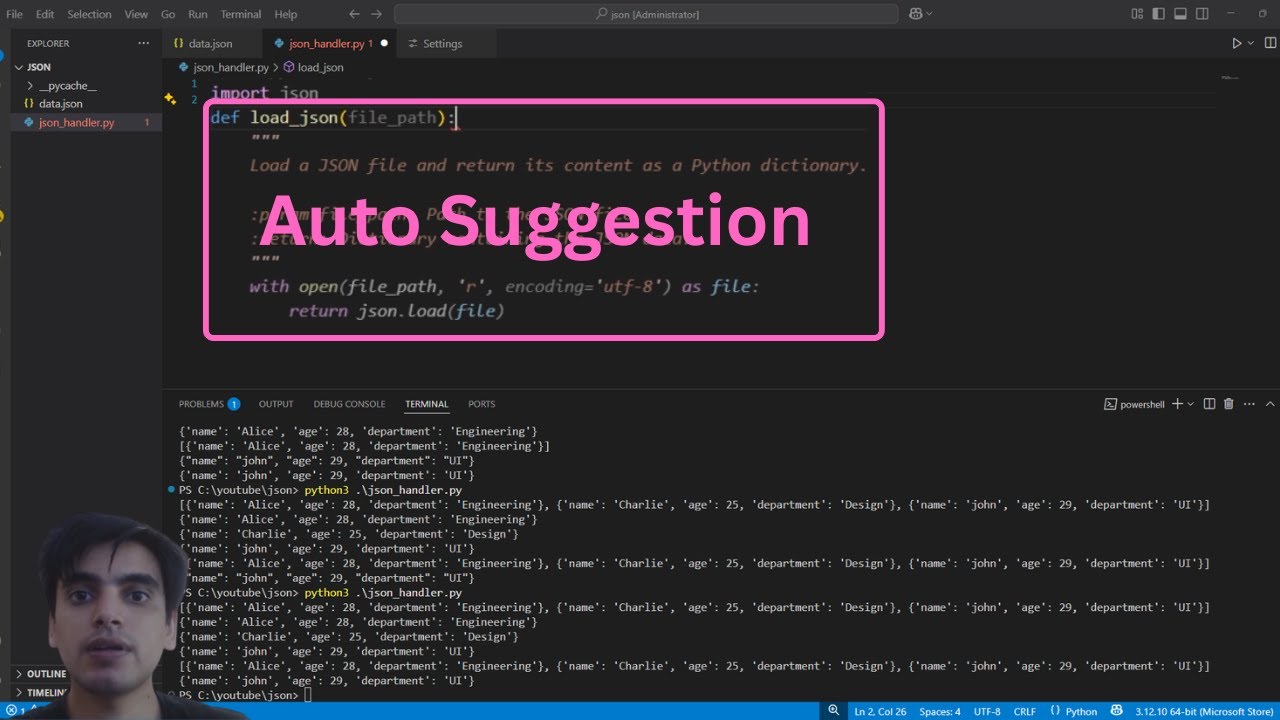Switch to the json_handler.py editor tab
The image size is (1280, 720).
tap(330, 44)
